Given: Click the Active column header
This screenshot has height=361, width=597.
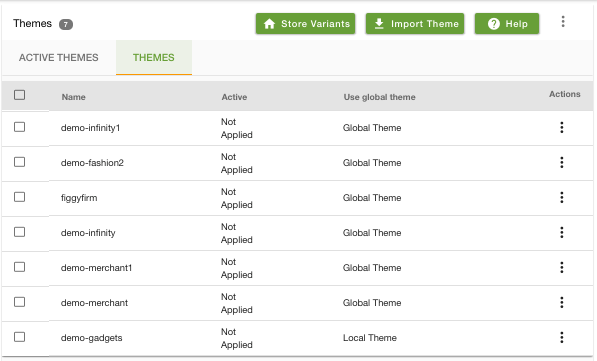Looking at the screenshot, I should click(x=234, y=97).
